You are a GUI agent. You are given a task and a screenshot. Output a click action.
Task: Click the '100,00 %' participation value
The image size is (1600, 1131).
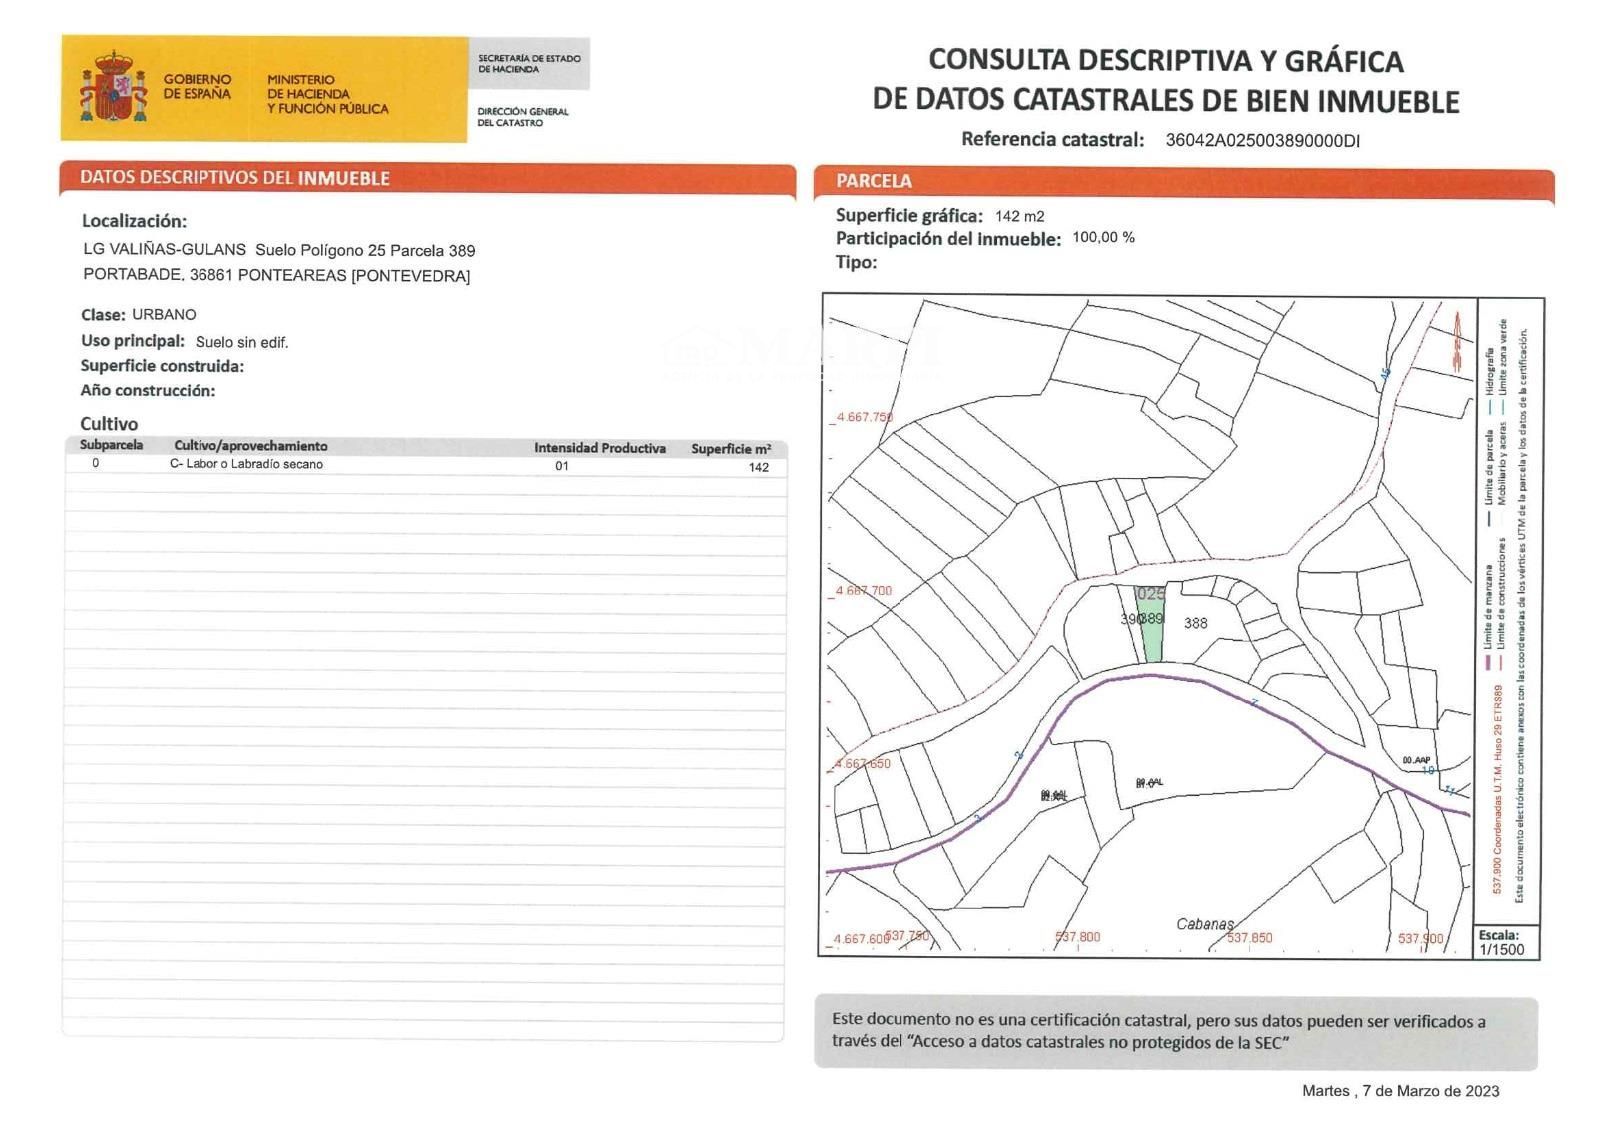coord(1103,238)
